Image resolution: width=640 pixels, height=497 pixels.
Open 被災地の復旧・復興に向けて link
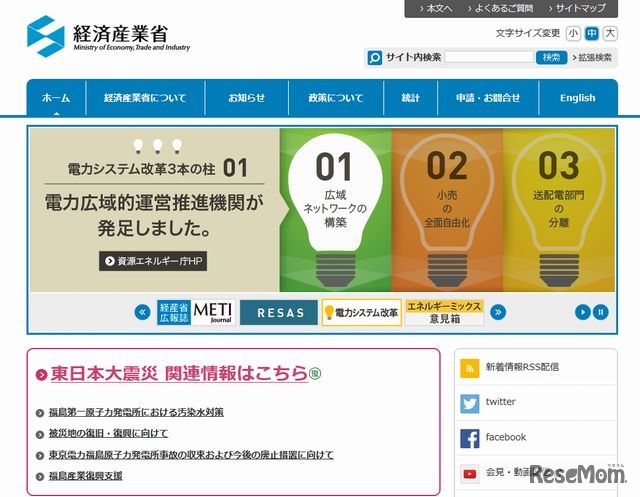108,433
